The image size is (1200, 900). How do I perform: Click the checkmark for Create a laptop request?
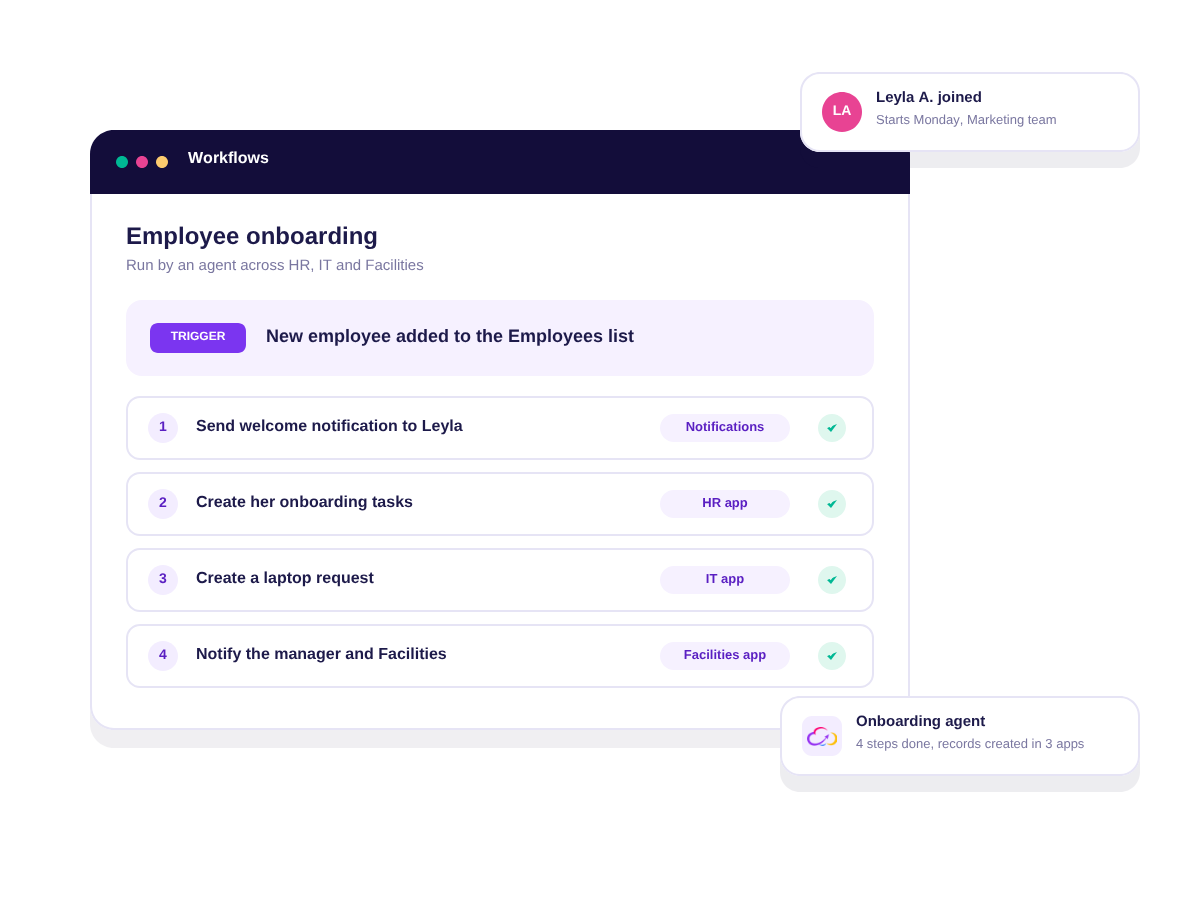coord(832,580)
